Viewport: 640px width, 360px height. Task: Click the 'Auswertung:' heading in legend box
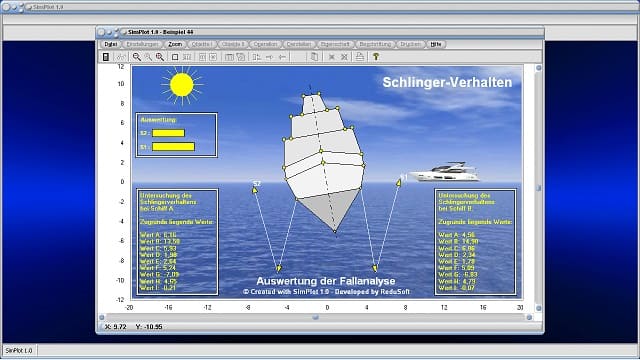pyautogui.click(x=158, y=120)
